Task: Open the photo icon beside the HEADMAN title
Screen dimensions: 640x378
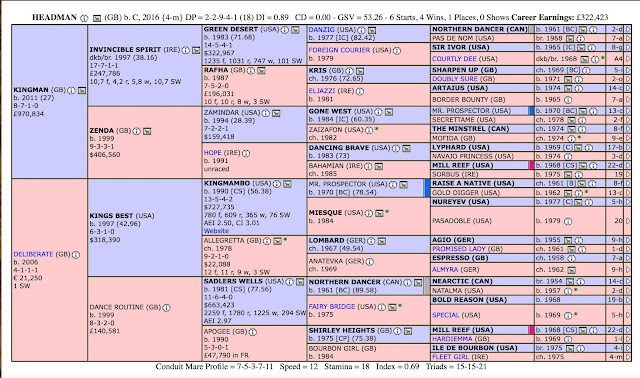Action: click(97, 18)
